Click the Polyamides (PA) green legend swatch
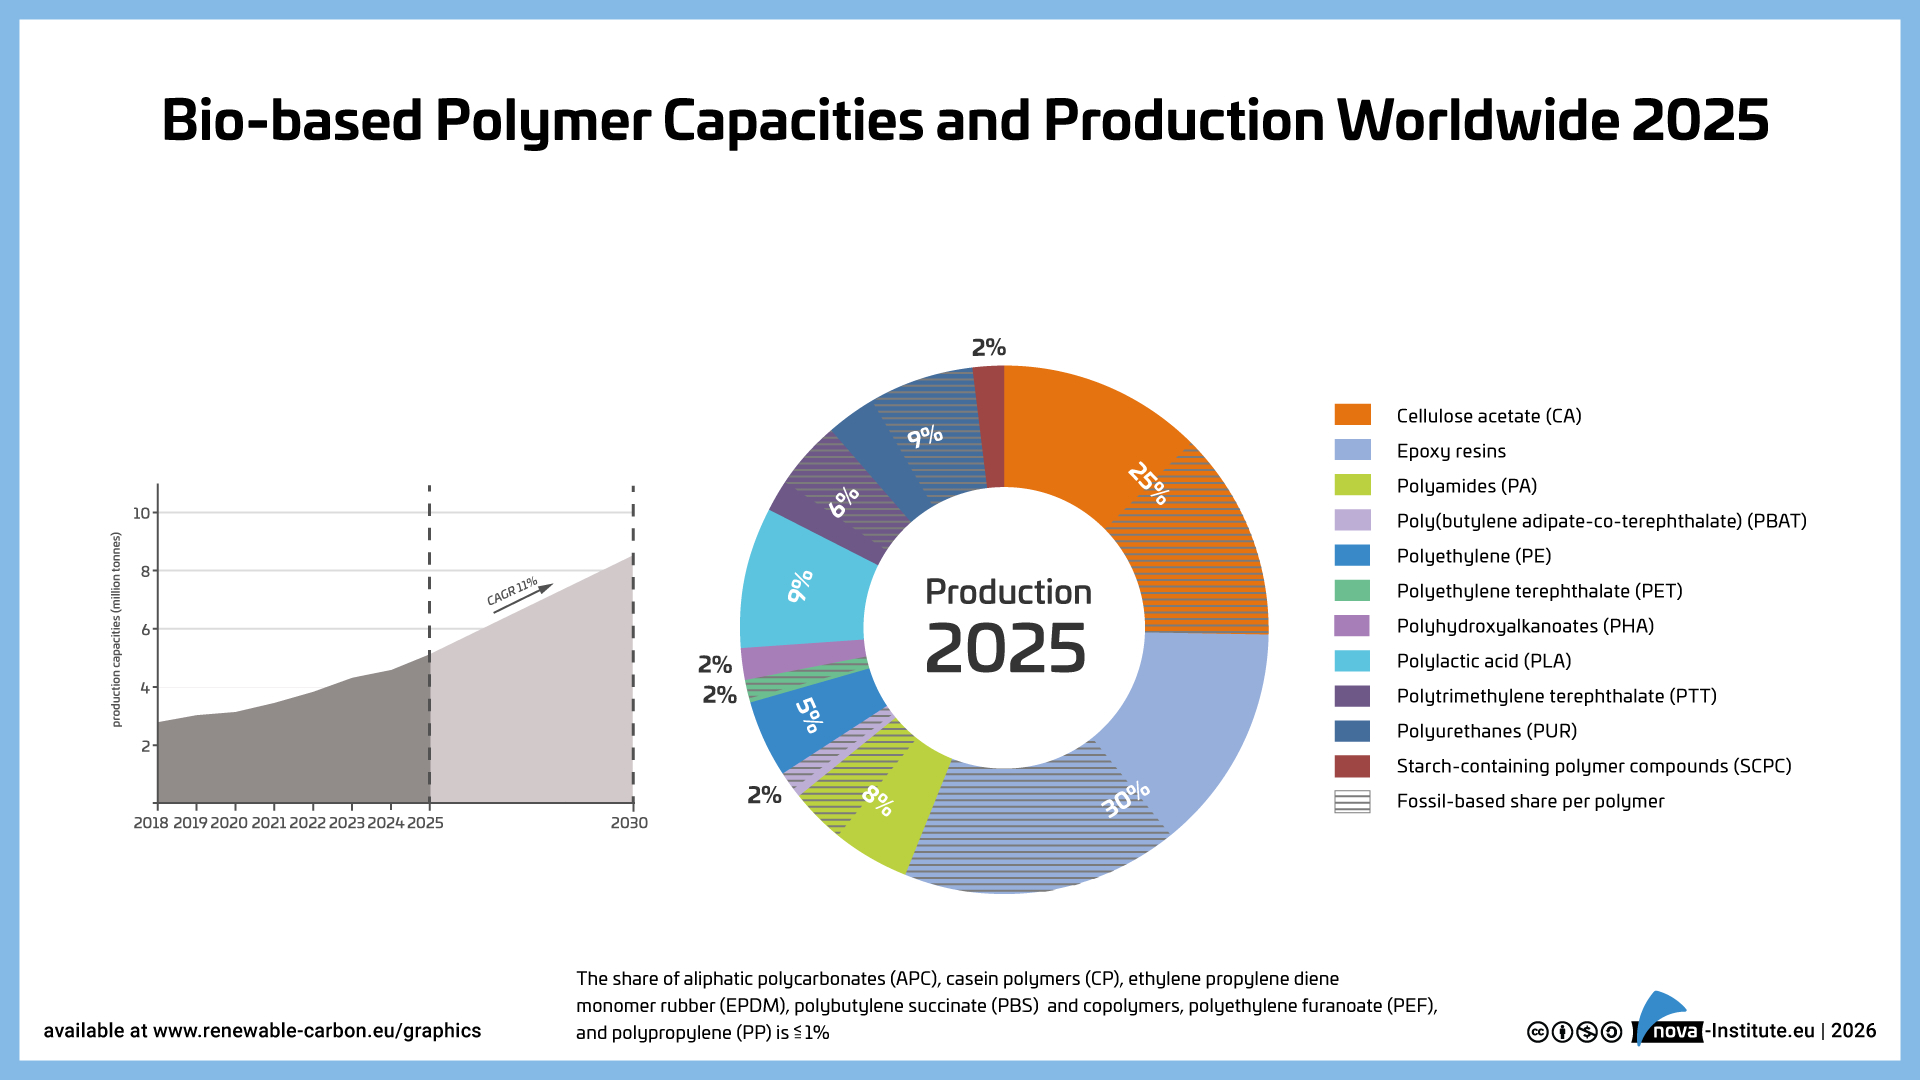The image size is (1920, 1080). point(1352,485)
